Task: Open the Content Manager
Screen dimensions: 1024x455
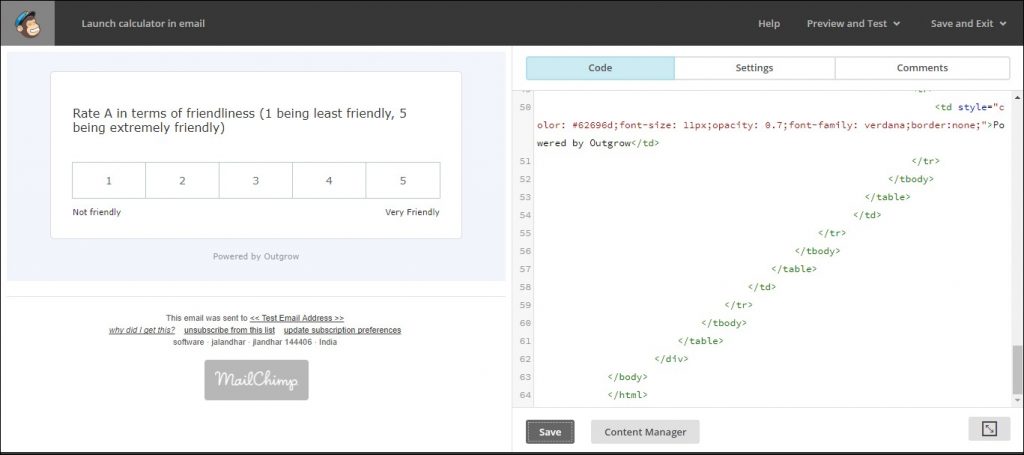Action: 645,432
